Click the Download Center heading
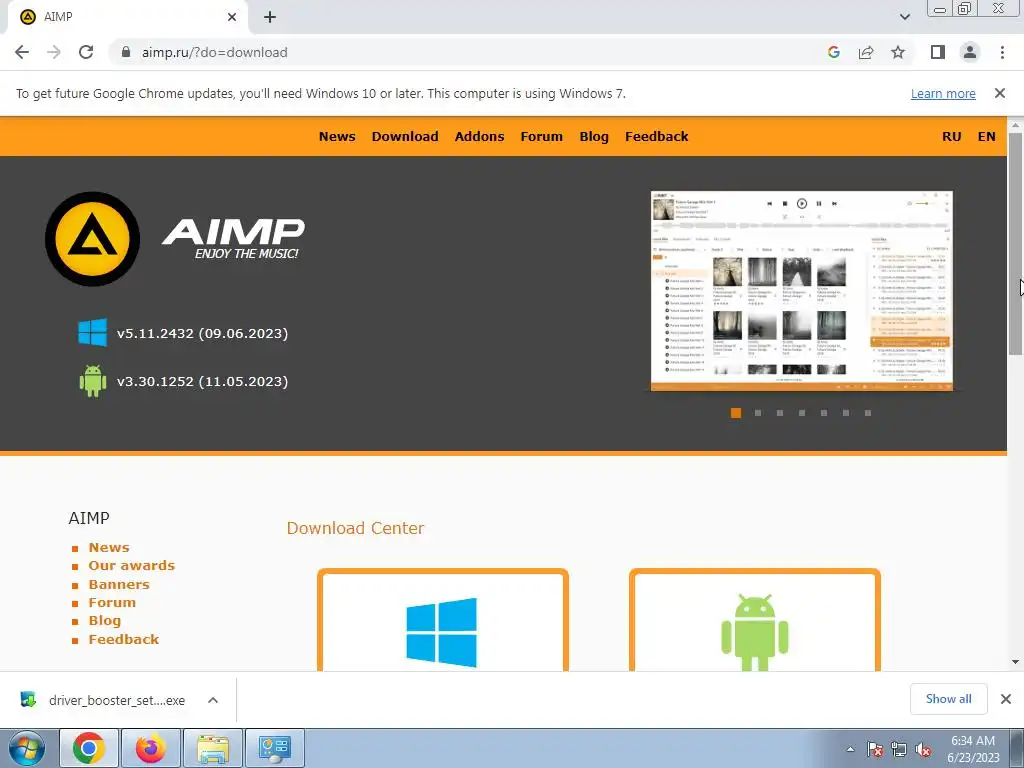1024x768 pixels. 355,528
